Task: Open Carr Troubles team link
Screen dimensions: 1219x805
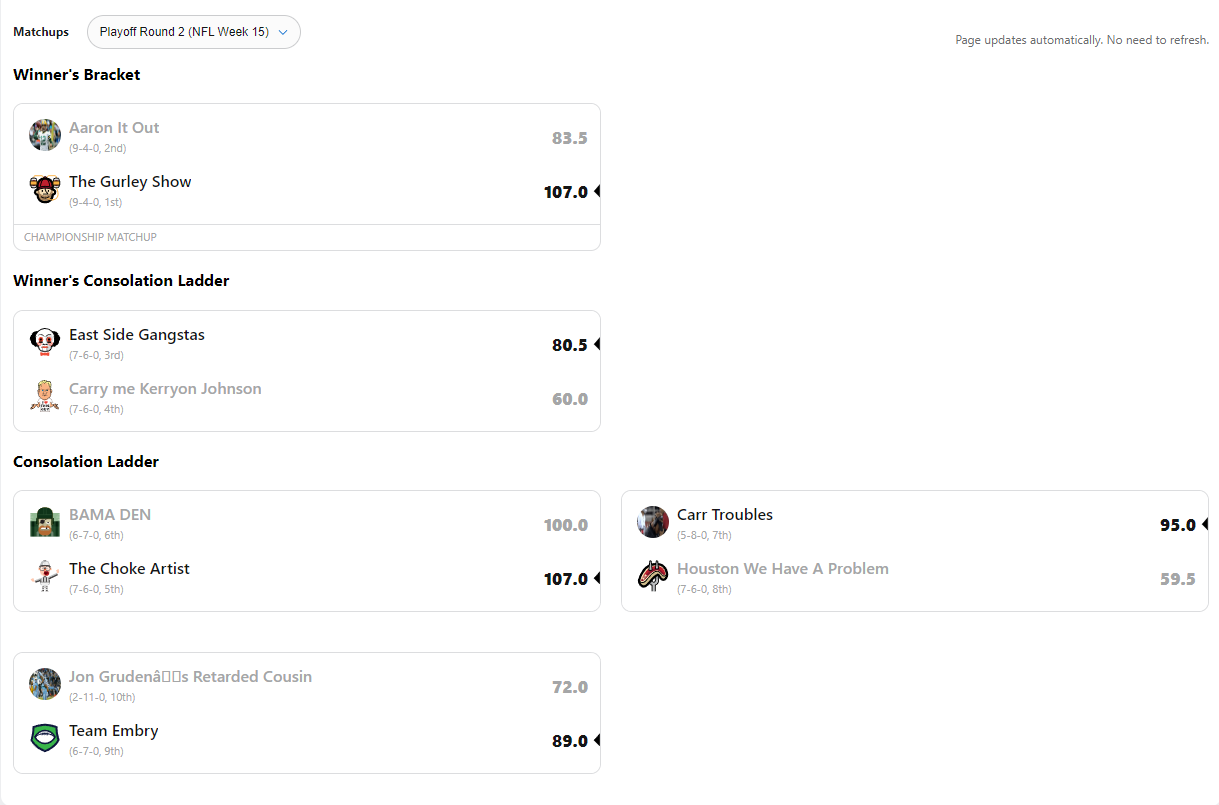Action: (725, 515)
